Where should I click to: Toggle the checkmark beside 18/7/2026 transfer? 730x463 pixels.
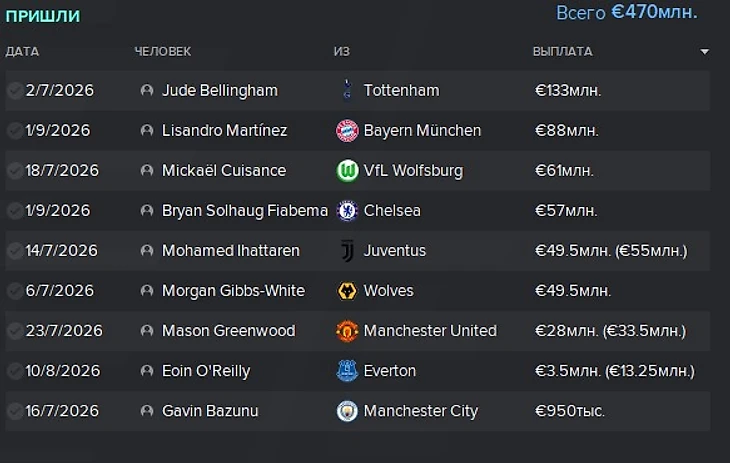(x=15, y=170)
